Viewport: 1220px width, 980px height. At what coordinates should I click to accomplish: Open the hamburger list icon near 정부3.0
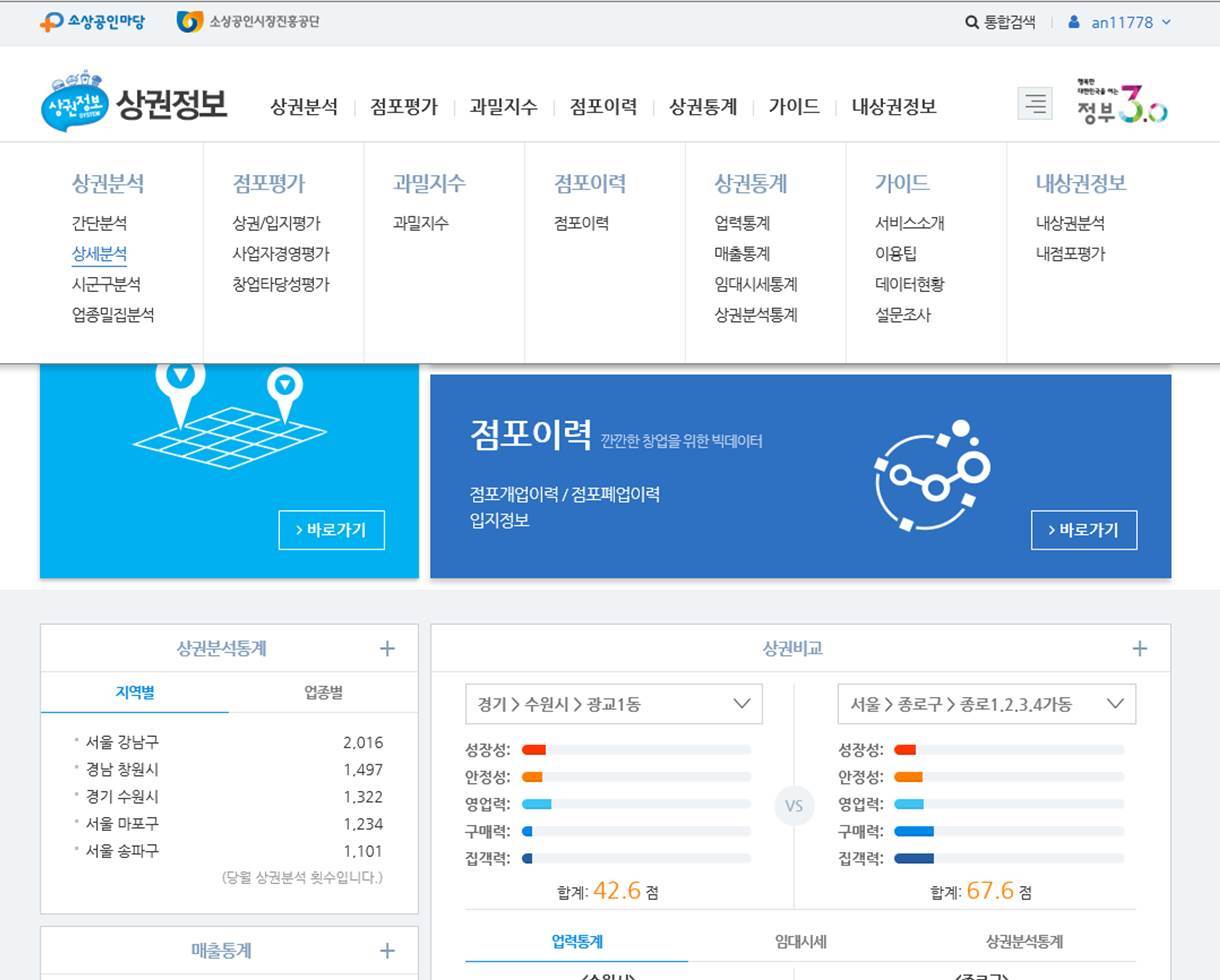[x=1036, y=103]
